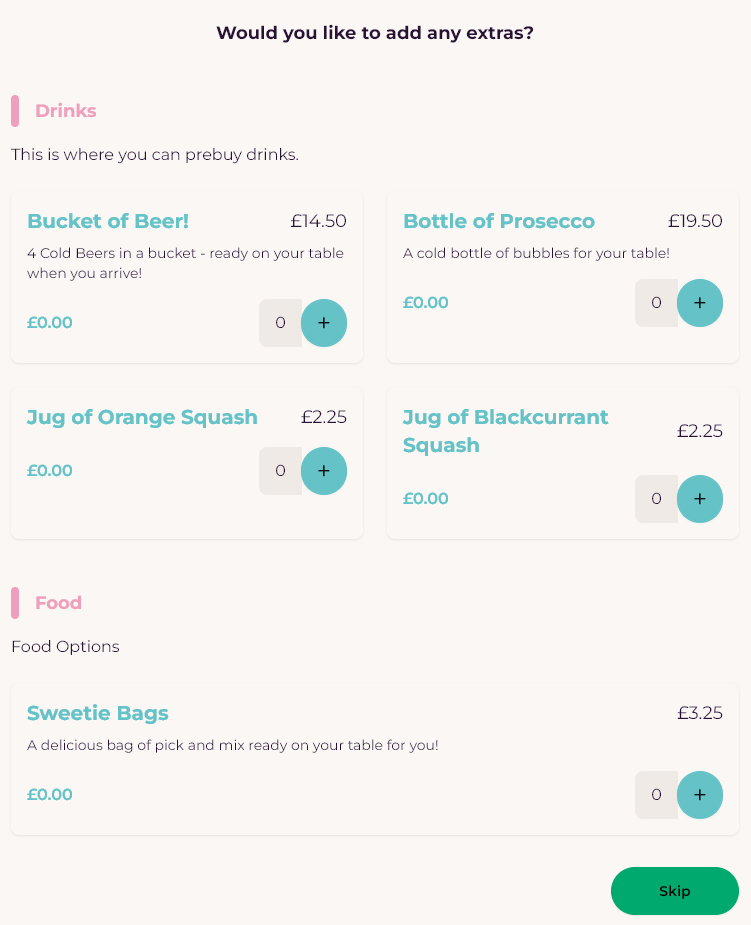This screenshot has width=751, height=925.
Task: Click plus for Jug of Blackcurrant Squash
Action: (x=700, y=498)
